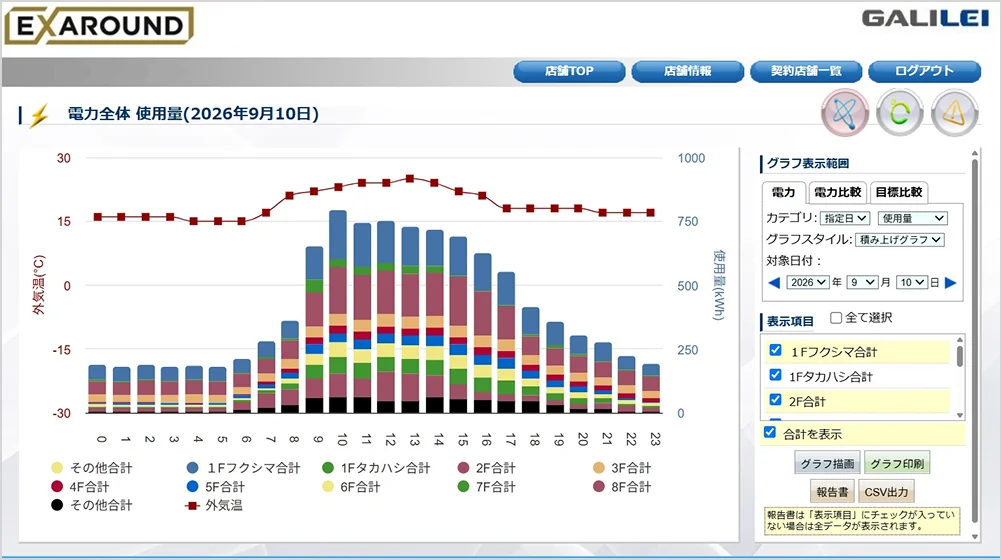Click right panel vertical scrollbar

click(975, 341)
